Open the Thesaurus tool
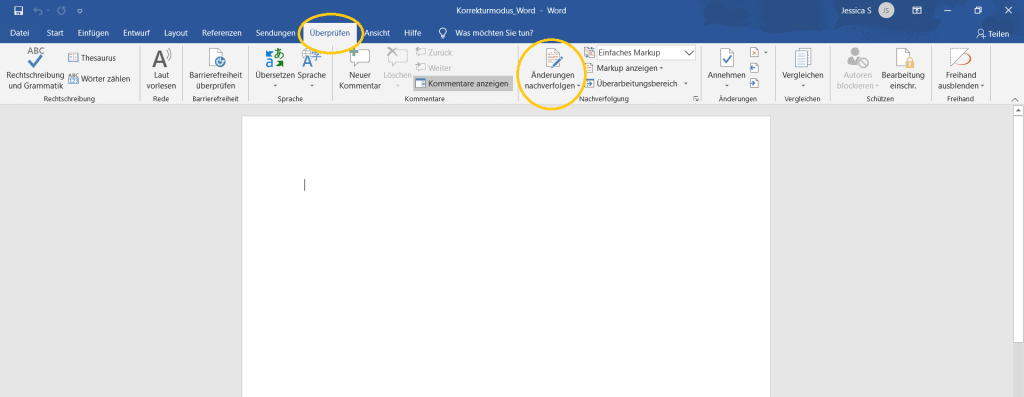Viewport: 1024px width, 397px height. 92,58
